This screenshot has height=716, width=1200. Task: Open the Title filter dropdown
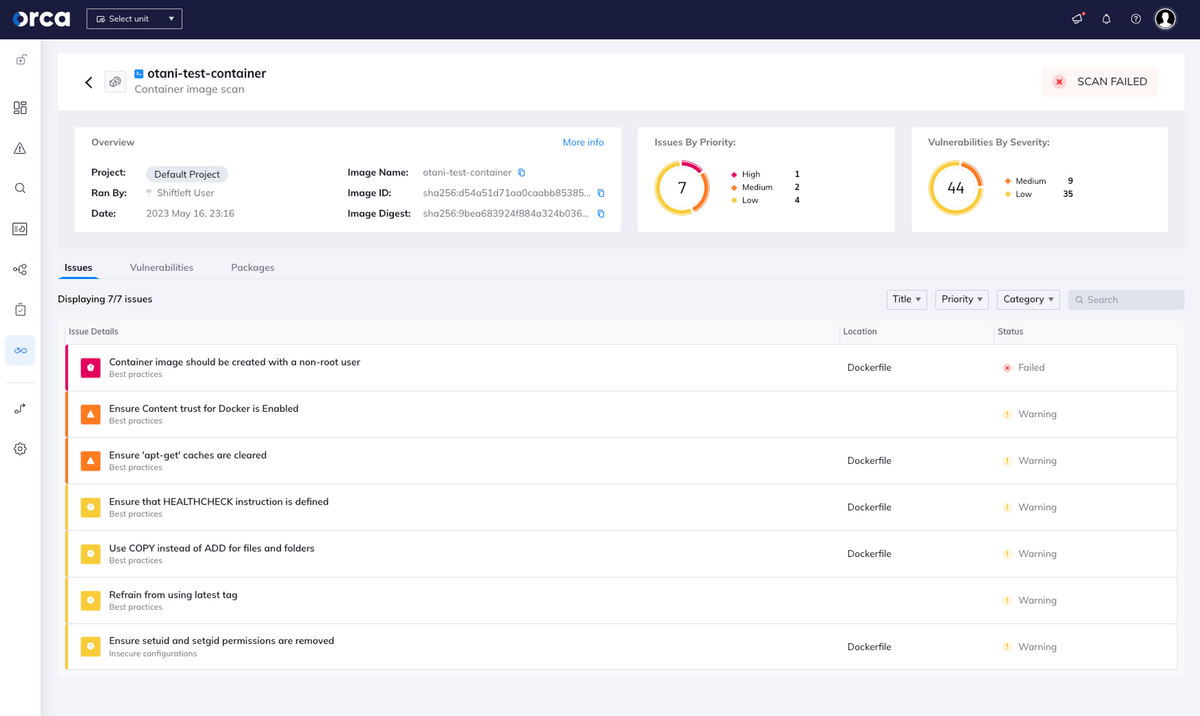pyautogui.click(x=907, y=299)
